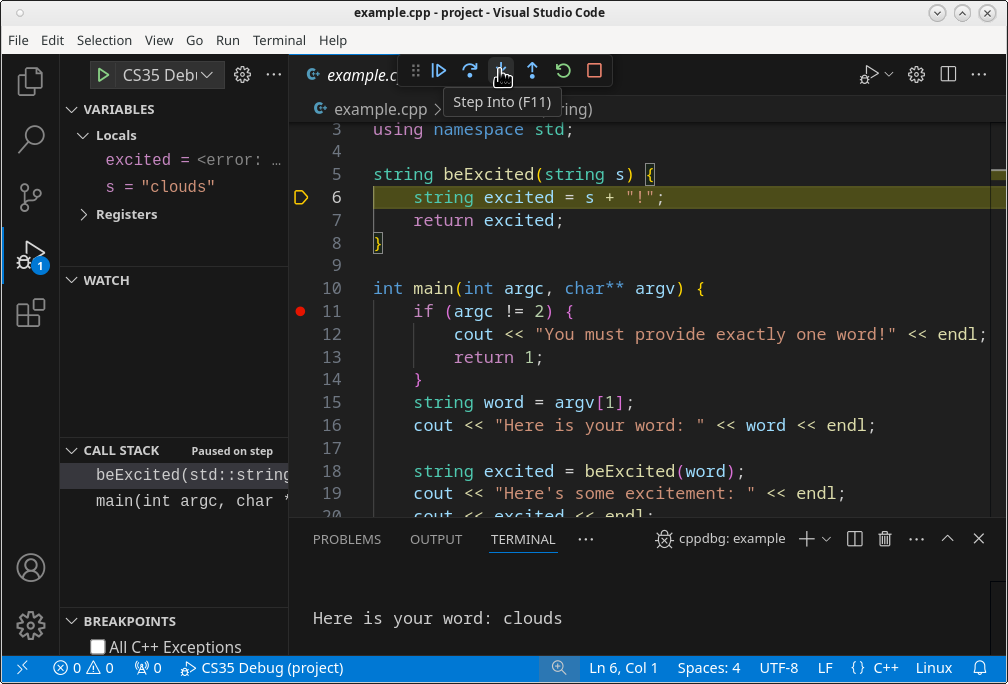Create a new terminal with the plus icon

[806, 539]
